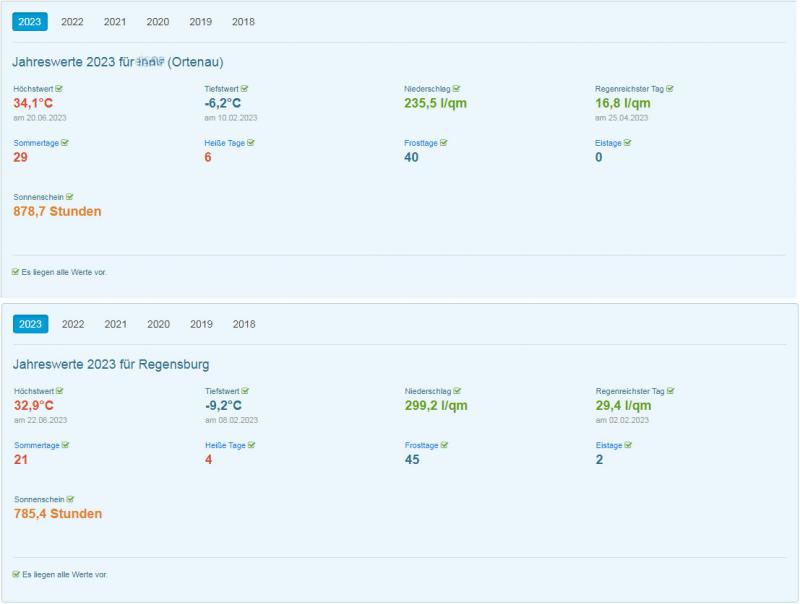Open 2020 tab in Ortenau panel

pos(158,22)
